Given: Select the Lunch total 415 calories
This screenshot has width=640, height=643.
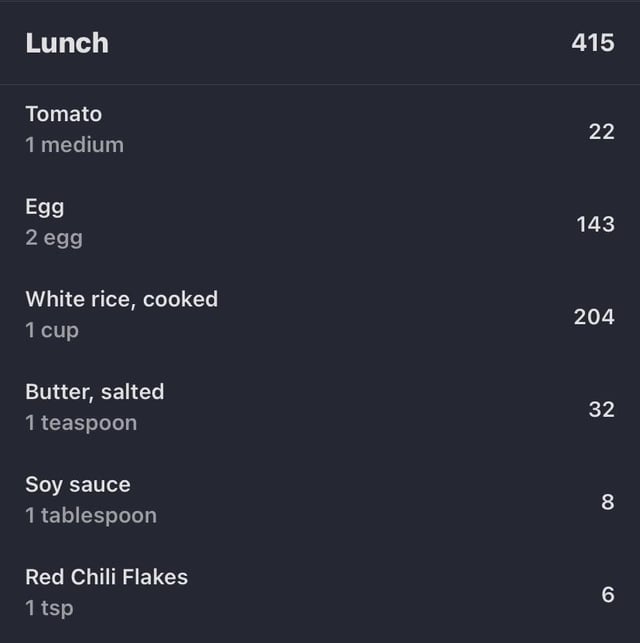Looking at the screenshot, I should pos(593,43).
